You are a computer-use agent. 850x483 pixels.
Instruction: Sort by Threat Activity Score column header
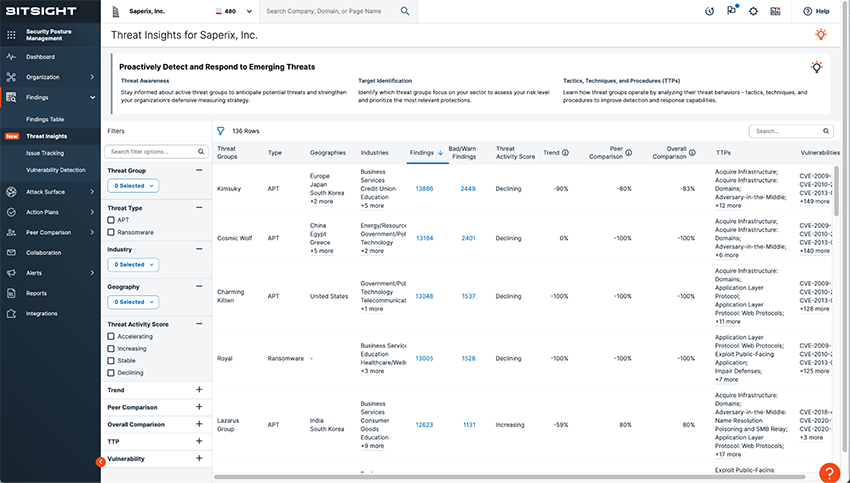click(x=515, y=153)
